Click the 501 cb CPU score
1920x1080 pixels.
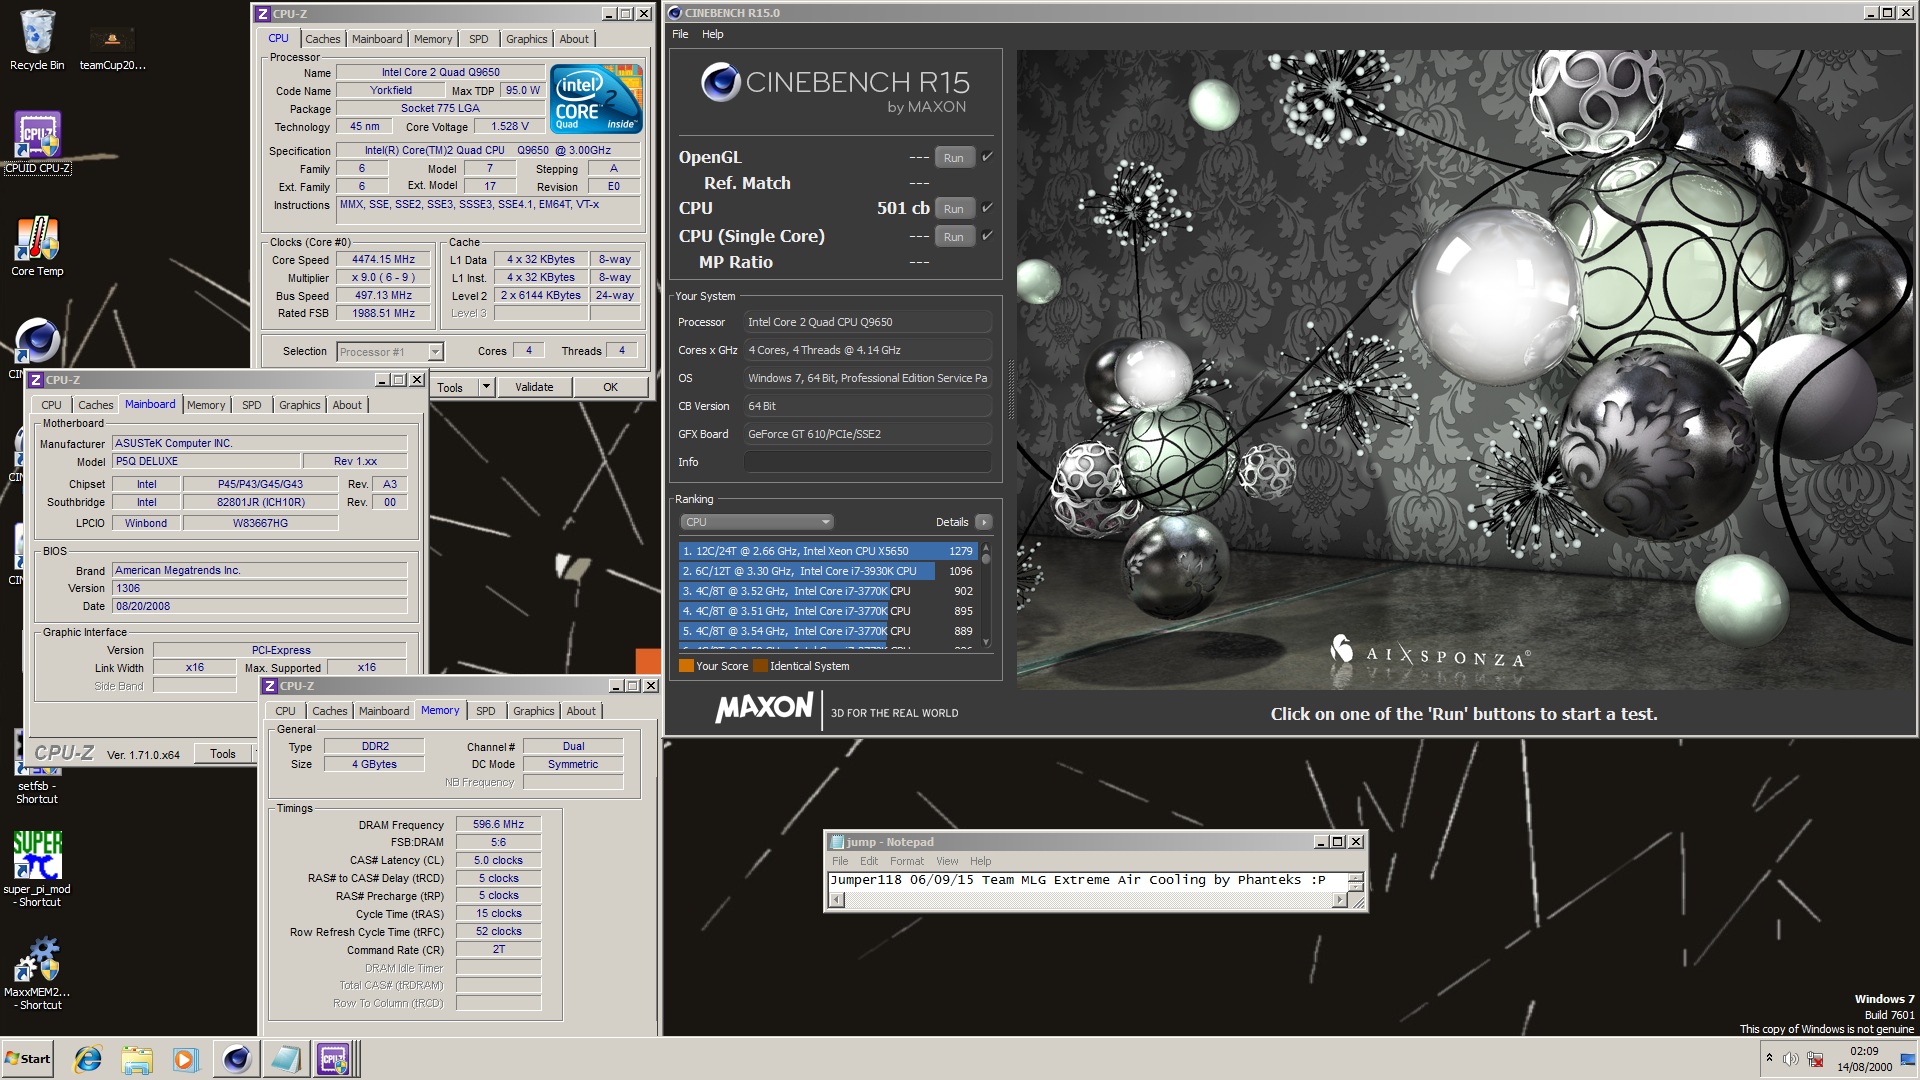point(903,208)
